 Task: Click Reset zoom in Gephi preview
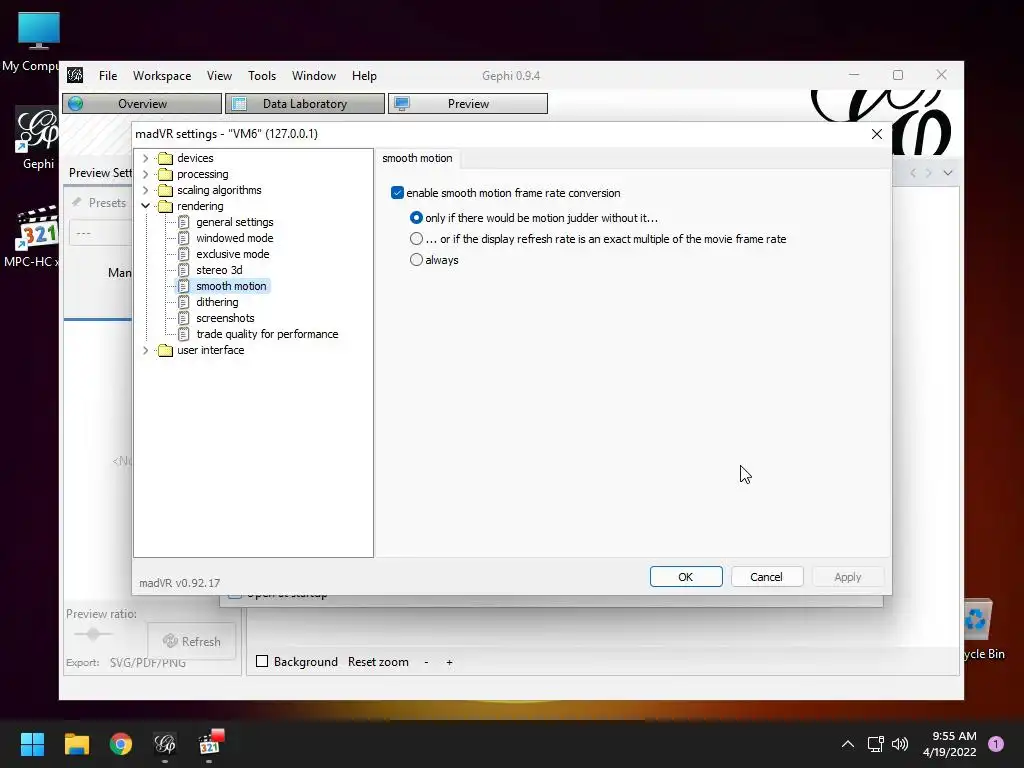378,662
